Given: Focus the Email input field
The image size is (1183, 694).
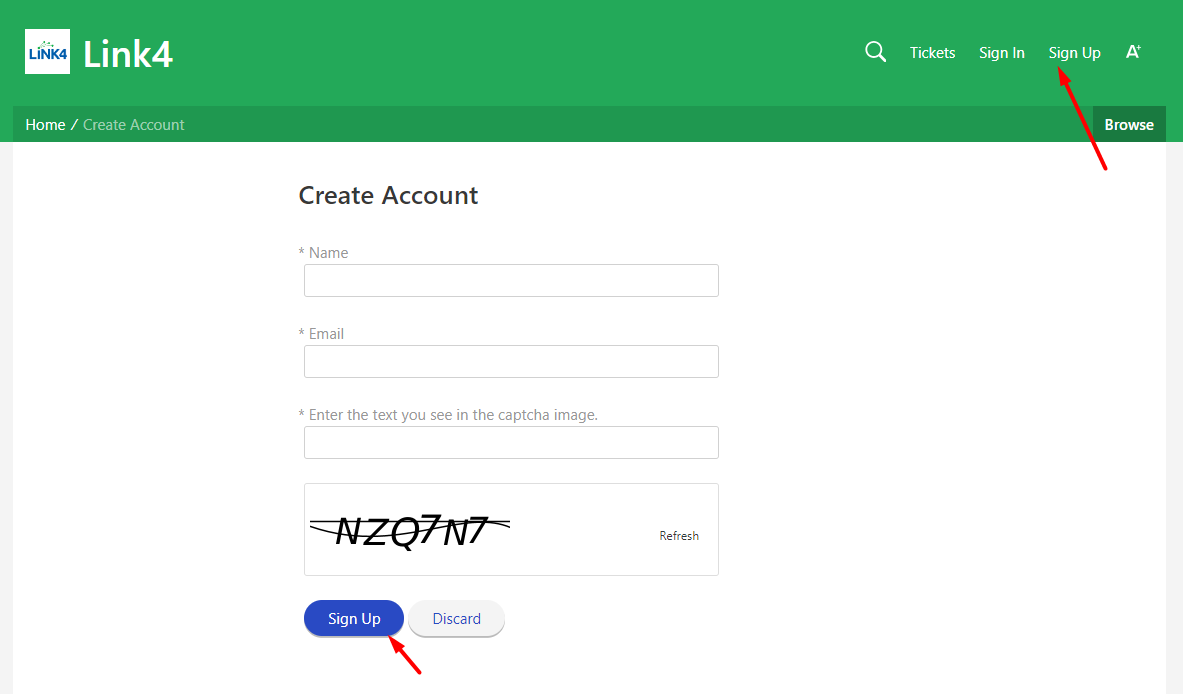Looking at the screenshot, I should click(x=511, y=362).
